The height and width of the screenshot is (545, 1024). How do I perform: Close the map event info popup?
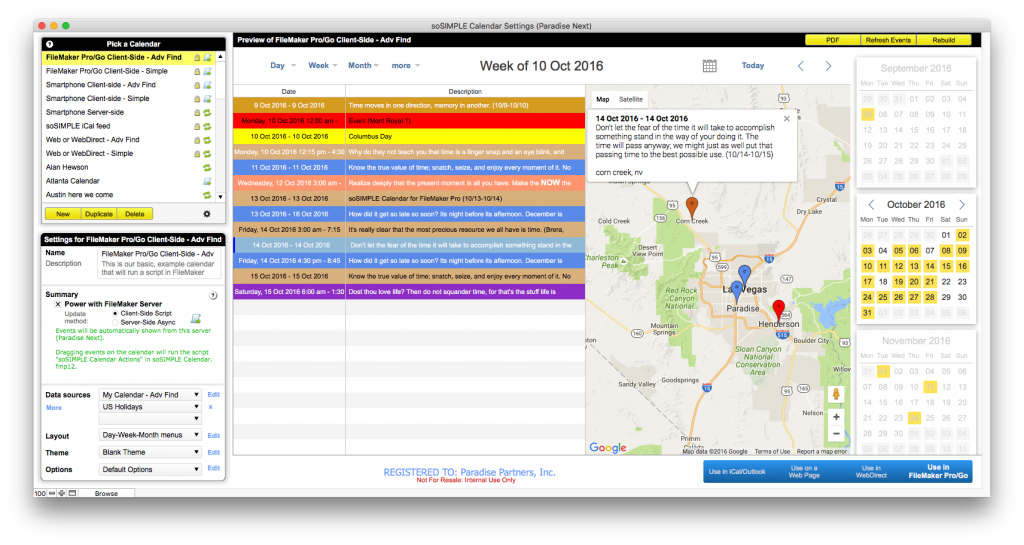[x=786, y=119]
